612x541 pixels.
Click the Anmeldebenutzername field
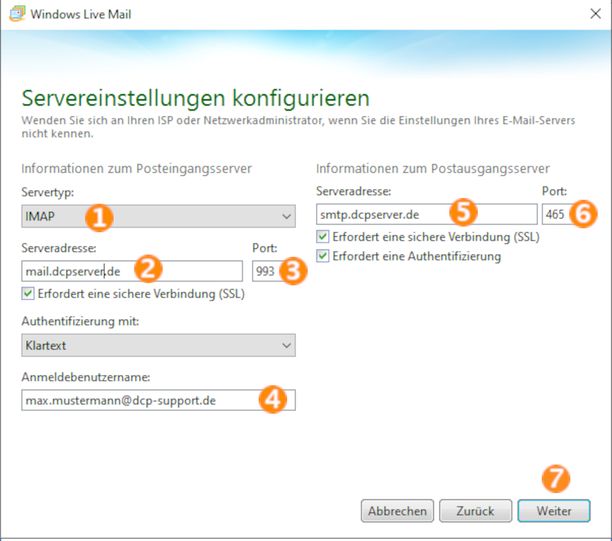158,400
